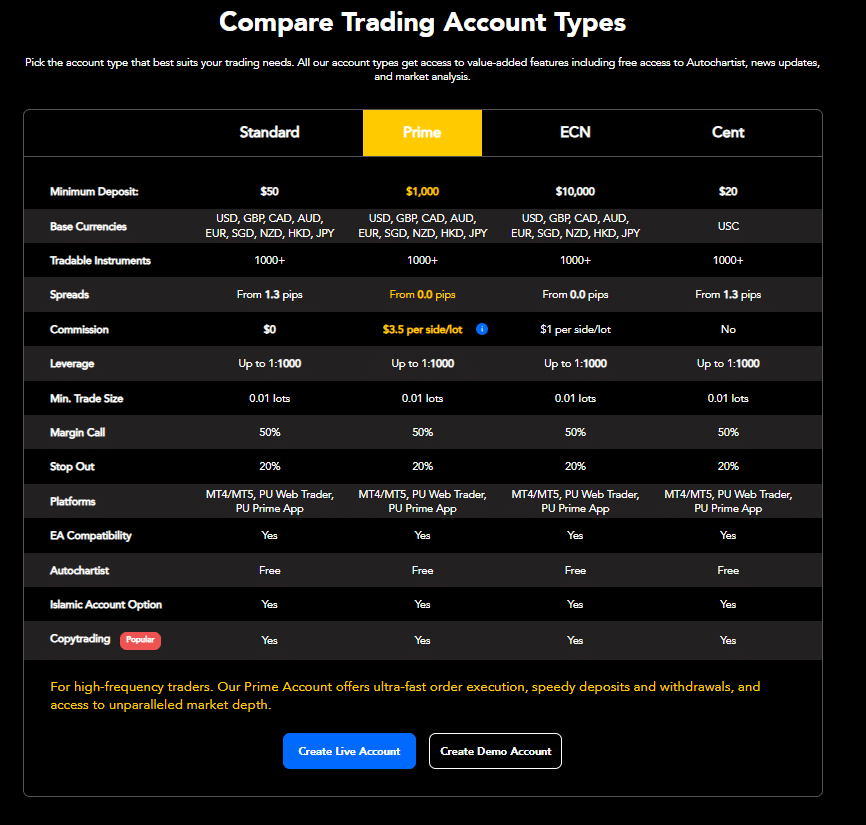Screen dimensions: 866x825
Task: Click Up to 1:1000 leverage under Standard
Action: coord(270,363)
